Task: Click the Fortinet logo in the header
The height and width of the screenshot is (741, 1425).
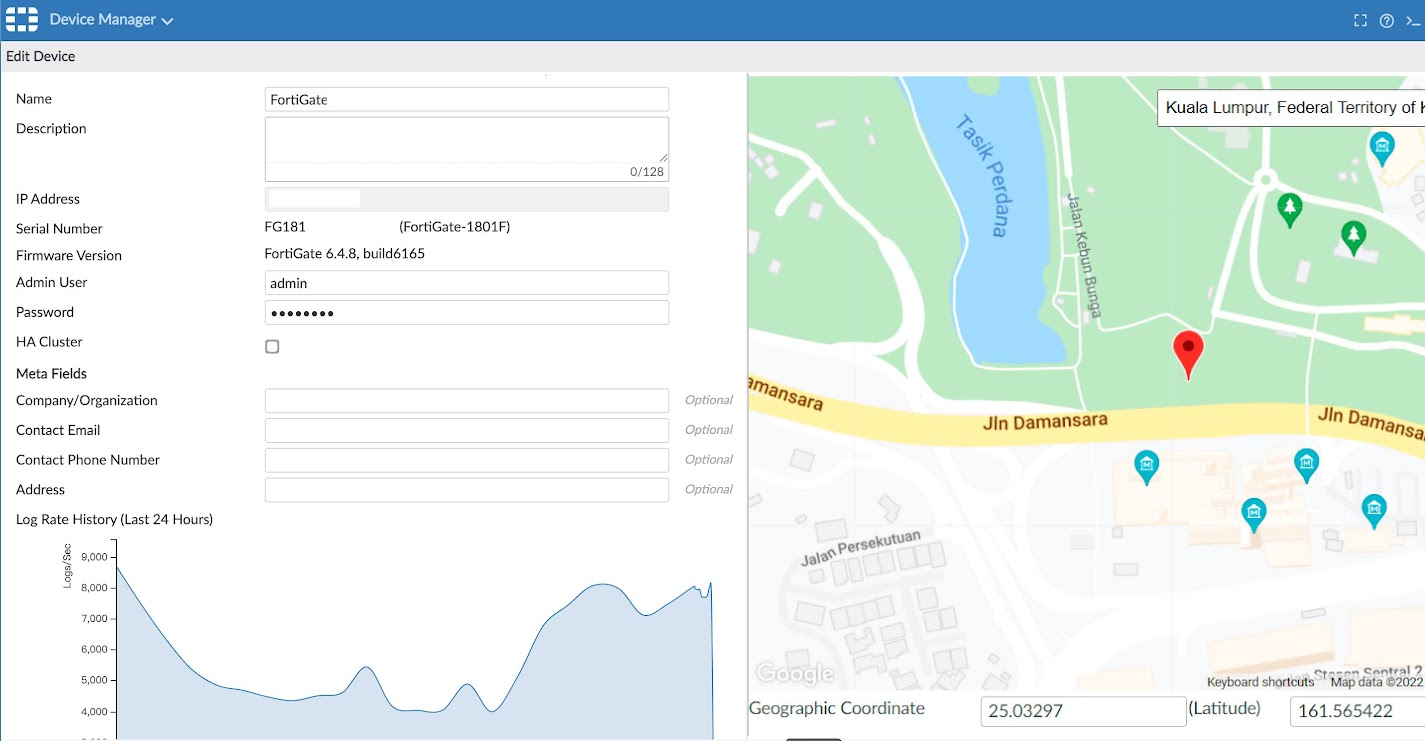Action: pos(21,19)
